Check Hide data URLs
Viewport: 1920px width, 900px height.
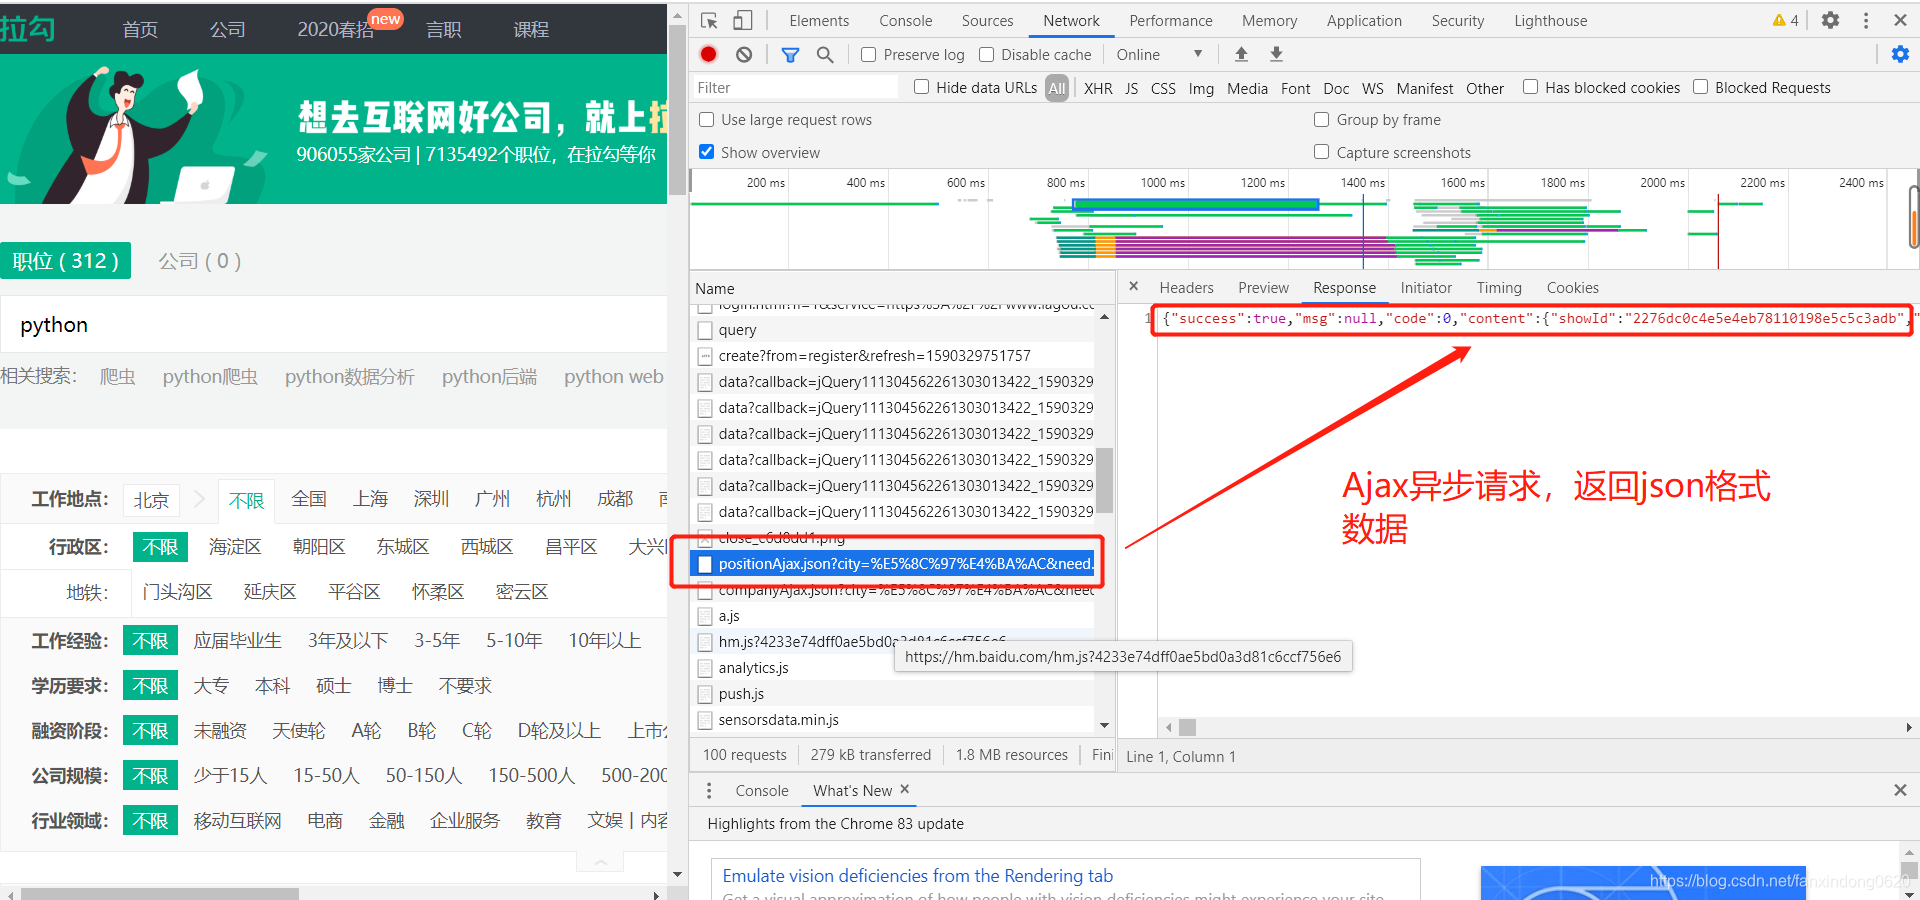pos(921,87)
